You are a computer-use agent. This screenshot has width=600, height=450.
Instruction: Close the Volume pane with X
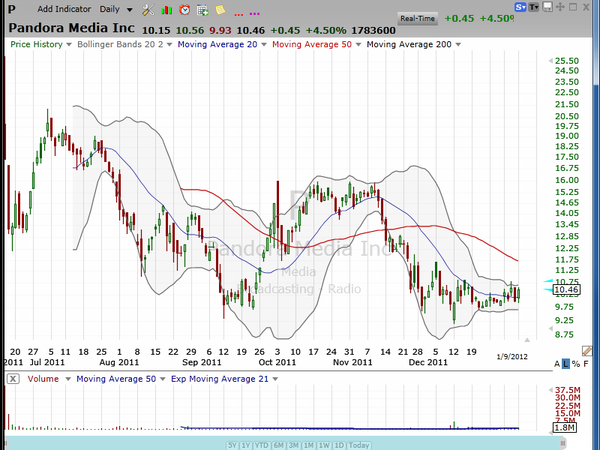13,379
